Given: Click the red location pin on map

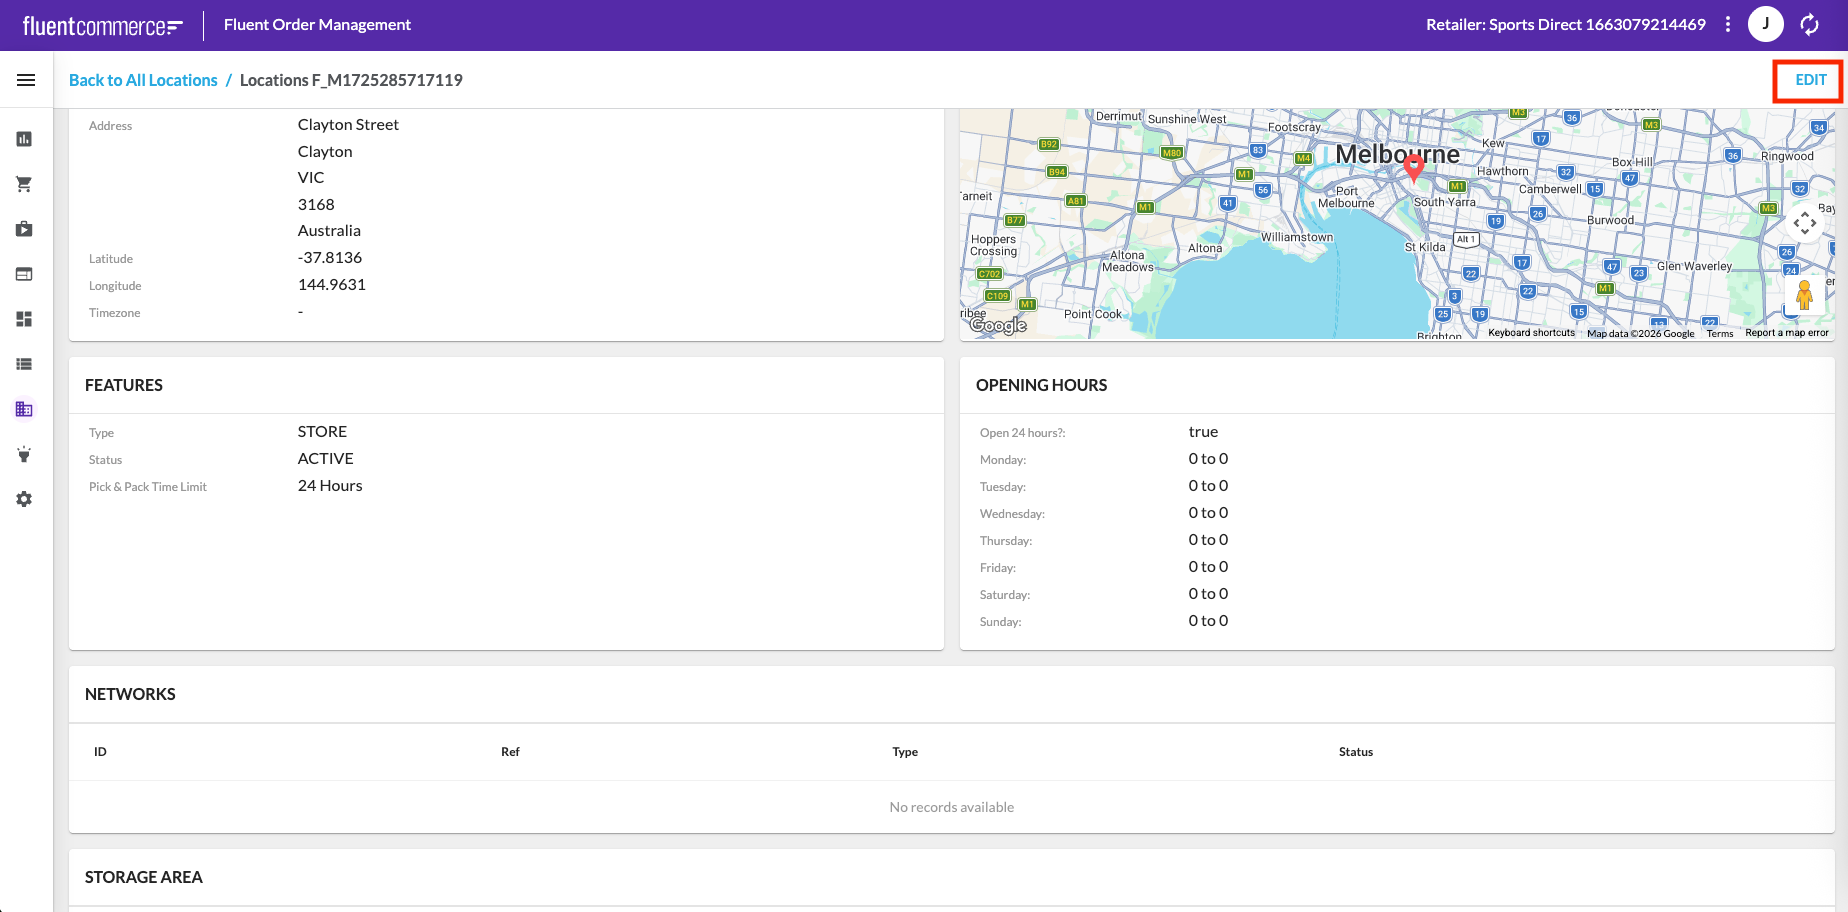Looking at the screenshot, I should click(x=1413, y=166).
